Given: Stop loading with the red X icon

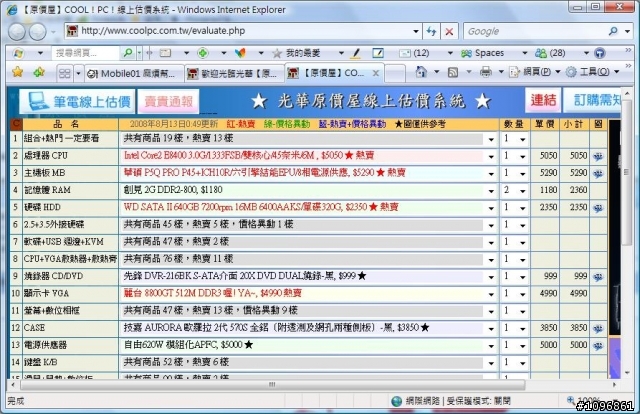Looking at the screenshot, I should pyautogui.click(x=449, y=31).
